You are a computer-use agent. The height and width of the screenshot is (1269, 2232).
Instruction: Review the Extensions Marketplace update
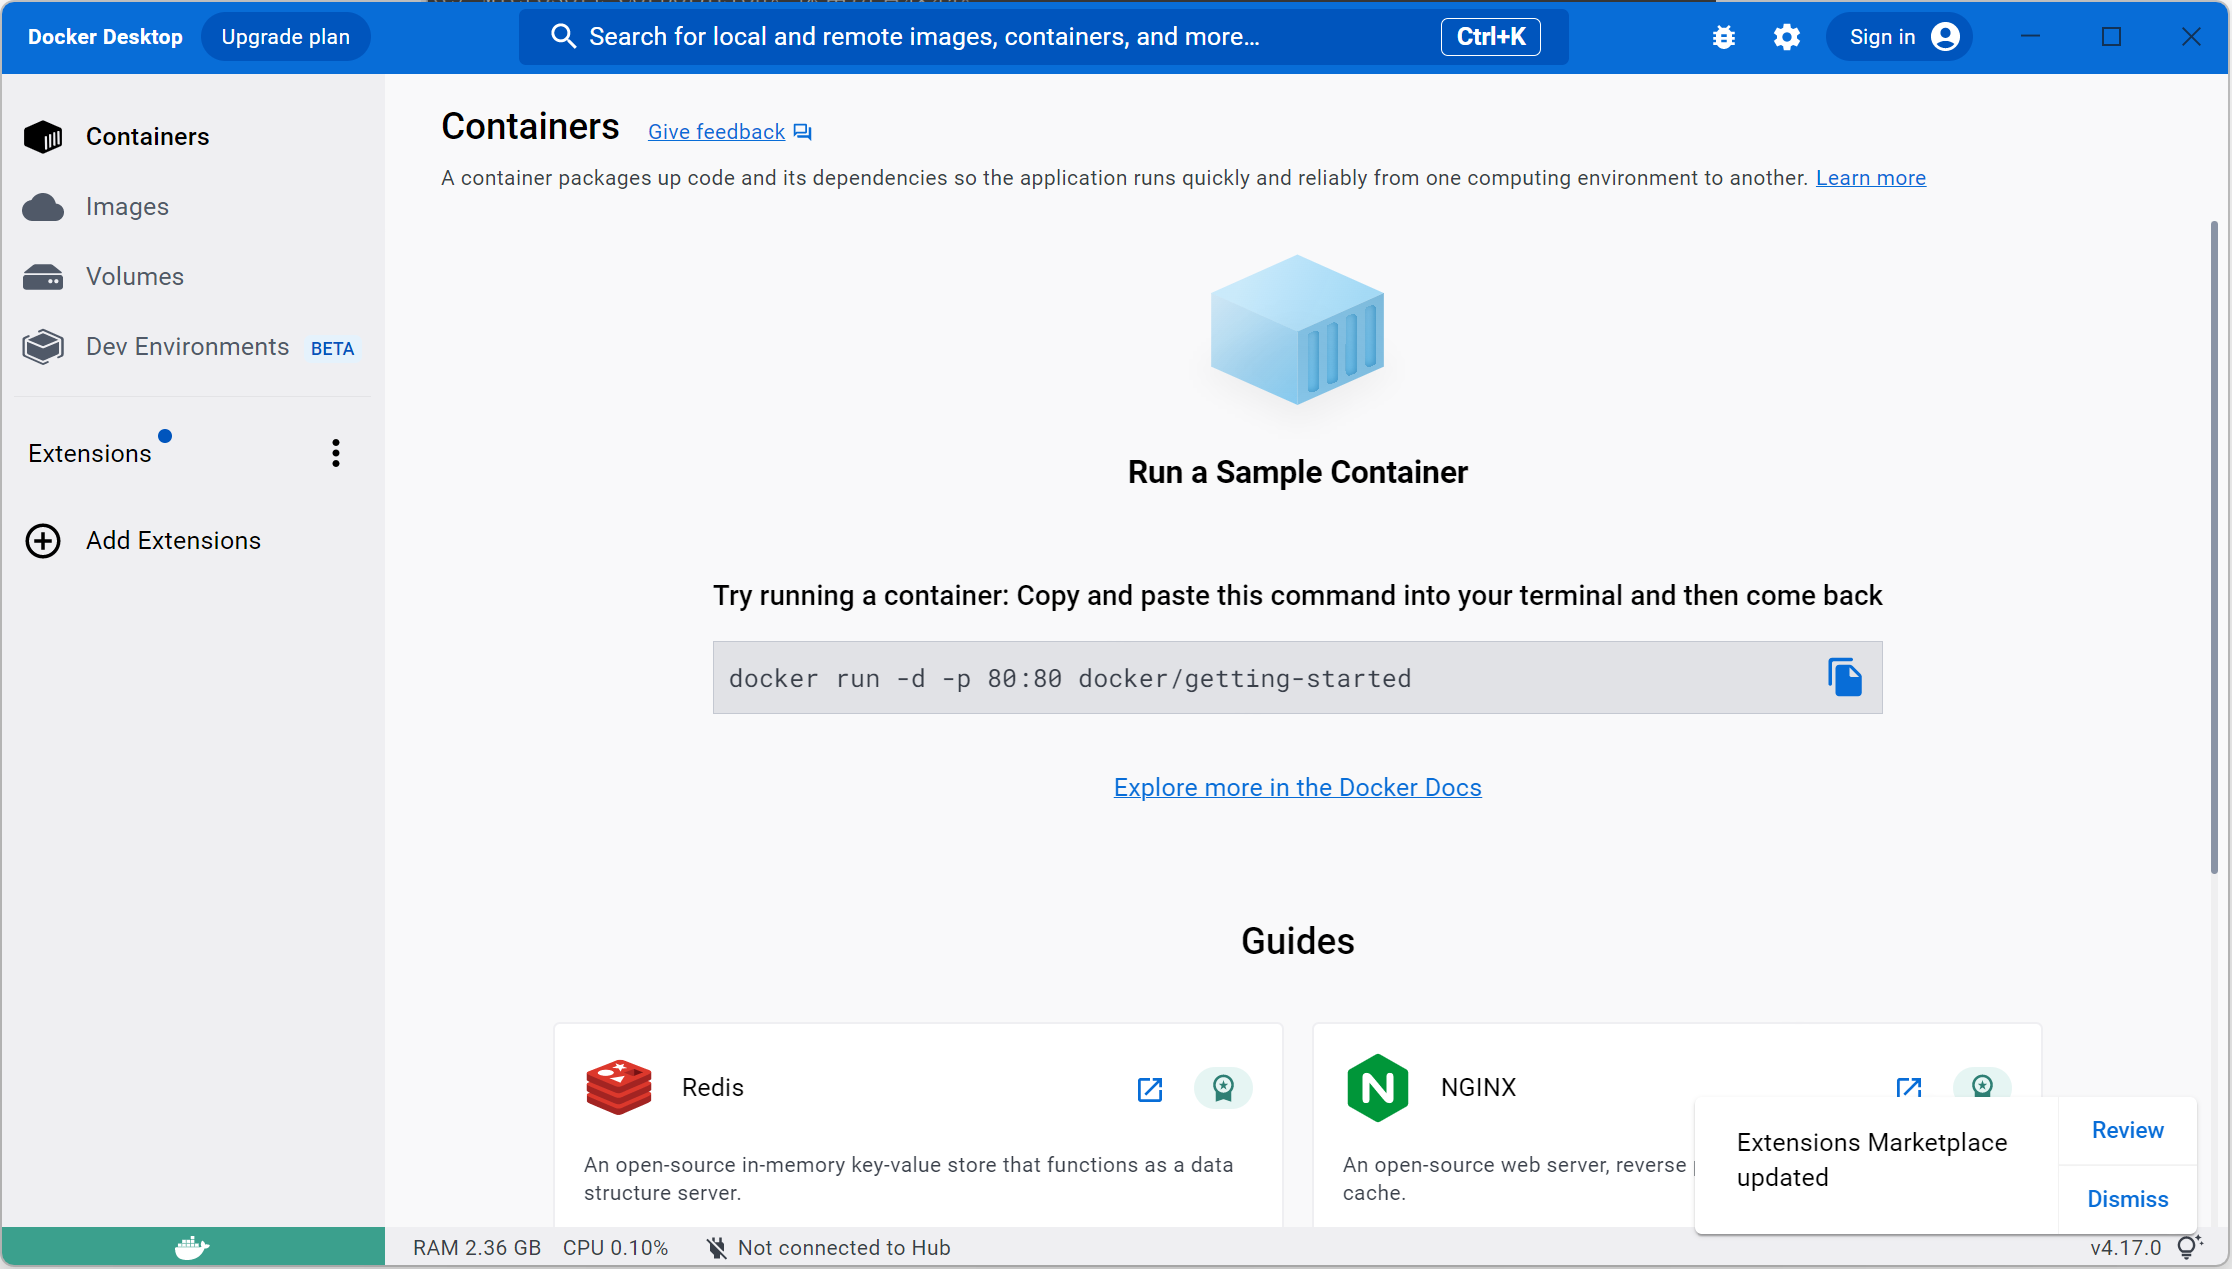(x=2127, y=1130)
